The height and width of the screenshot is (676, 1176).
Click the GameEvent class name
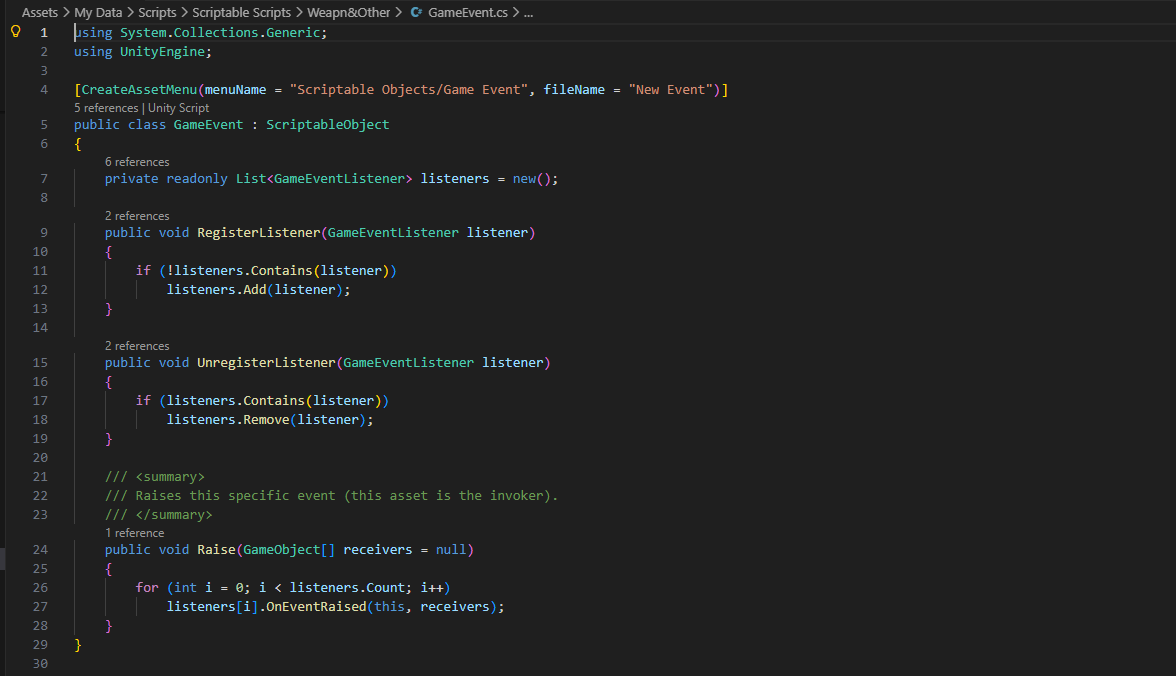coord(208,125)
